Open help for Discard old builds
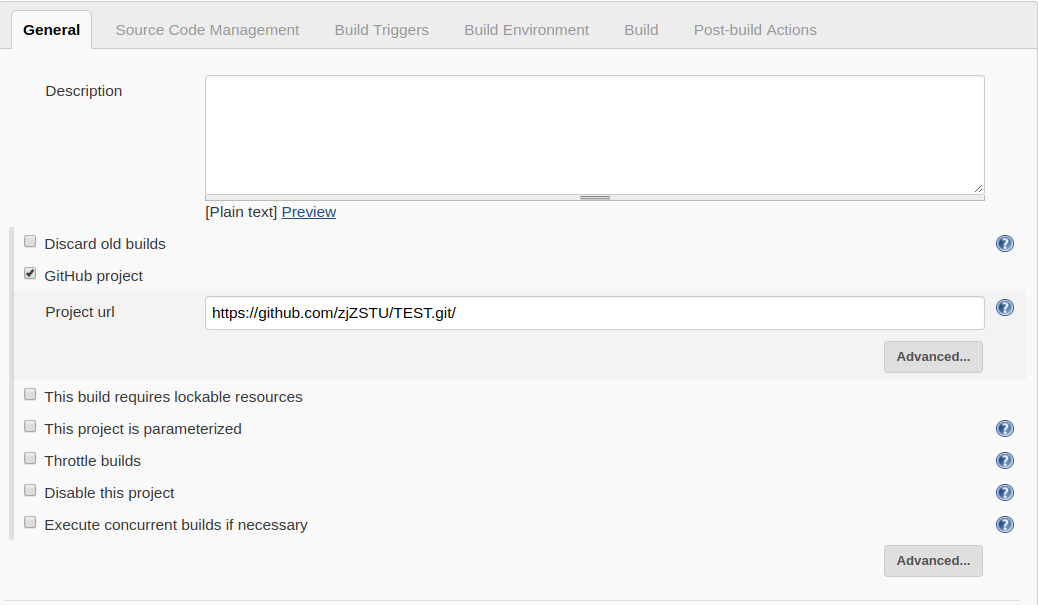1038x605 pixels. (1005, 243)
